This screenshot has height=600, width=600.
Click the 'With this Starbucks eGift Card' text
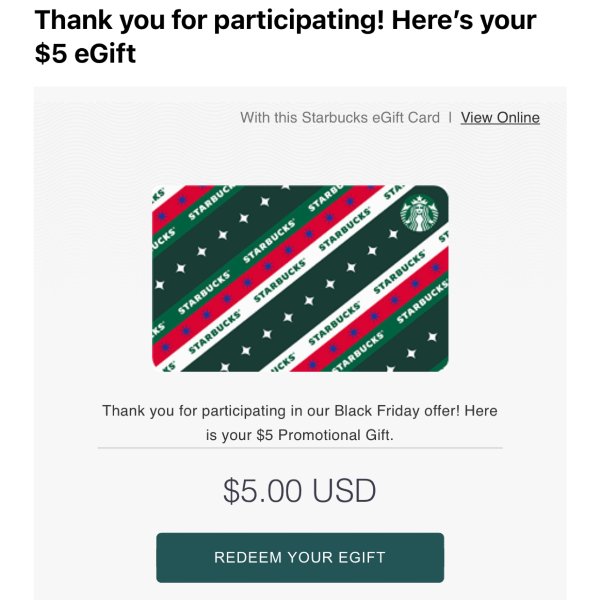coord(340,117)
